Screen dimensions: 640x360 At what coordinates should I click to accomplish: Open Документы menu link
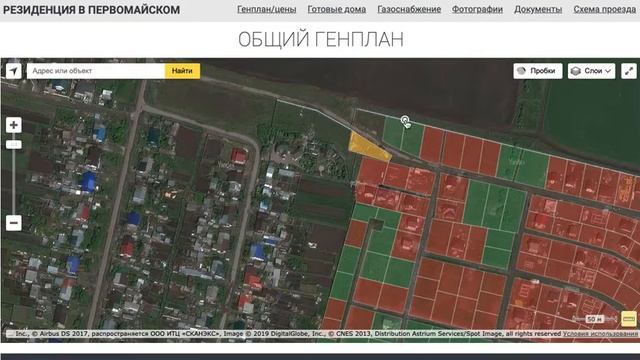click(538, 9)
